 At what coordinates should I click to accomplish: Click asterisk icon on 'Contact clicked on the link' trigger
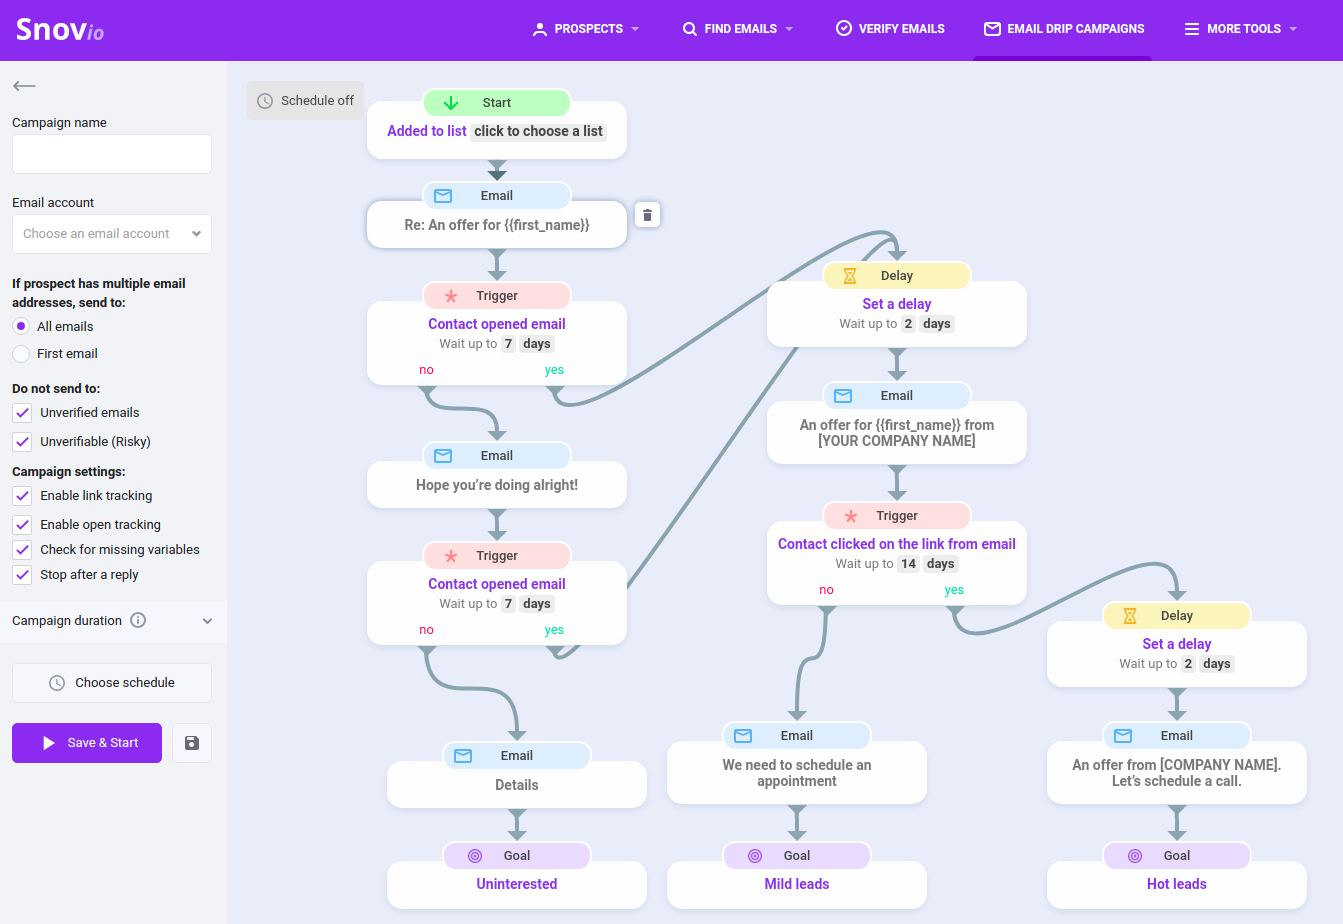click(x=851, y=516)
